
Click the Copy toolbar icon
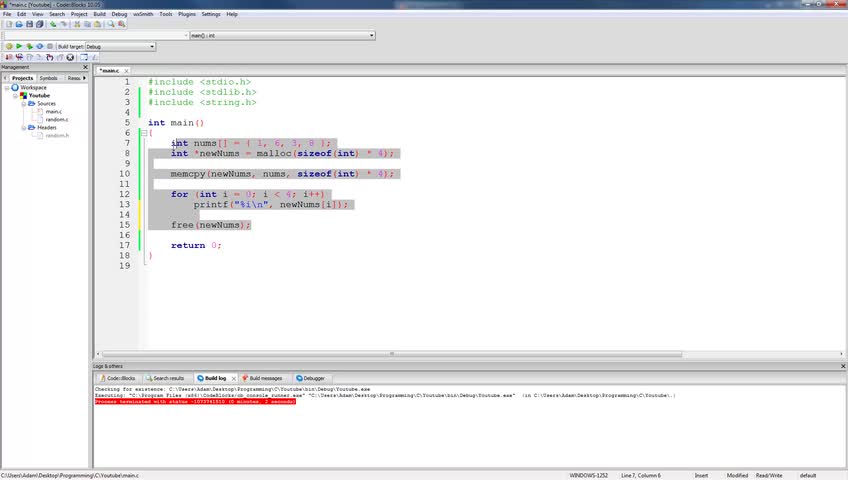[x=88, y=24]
